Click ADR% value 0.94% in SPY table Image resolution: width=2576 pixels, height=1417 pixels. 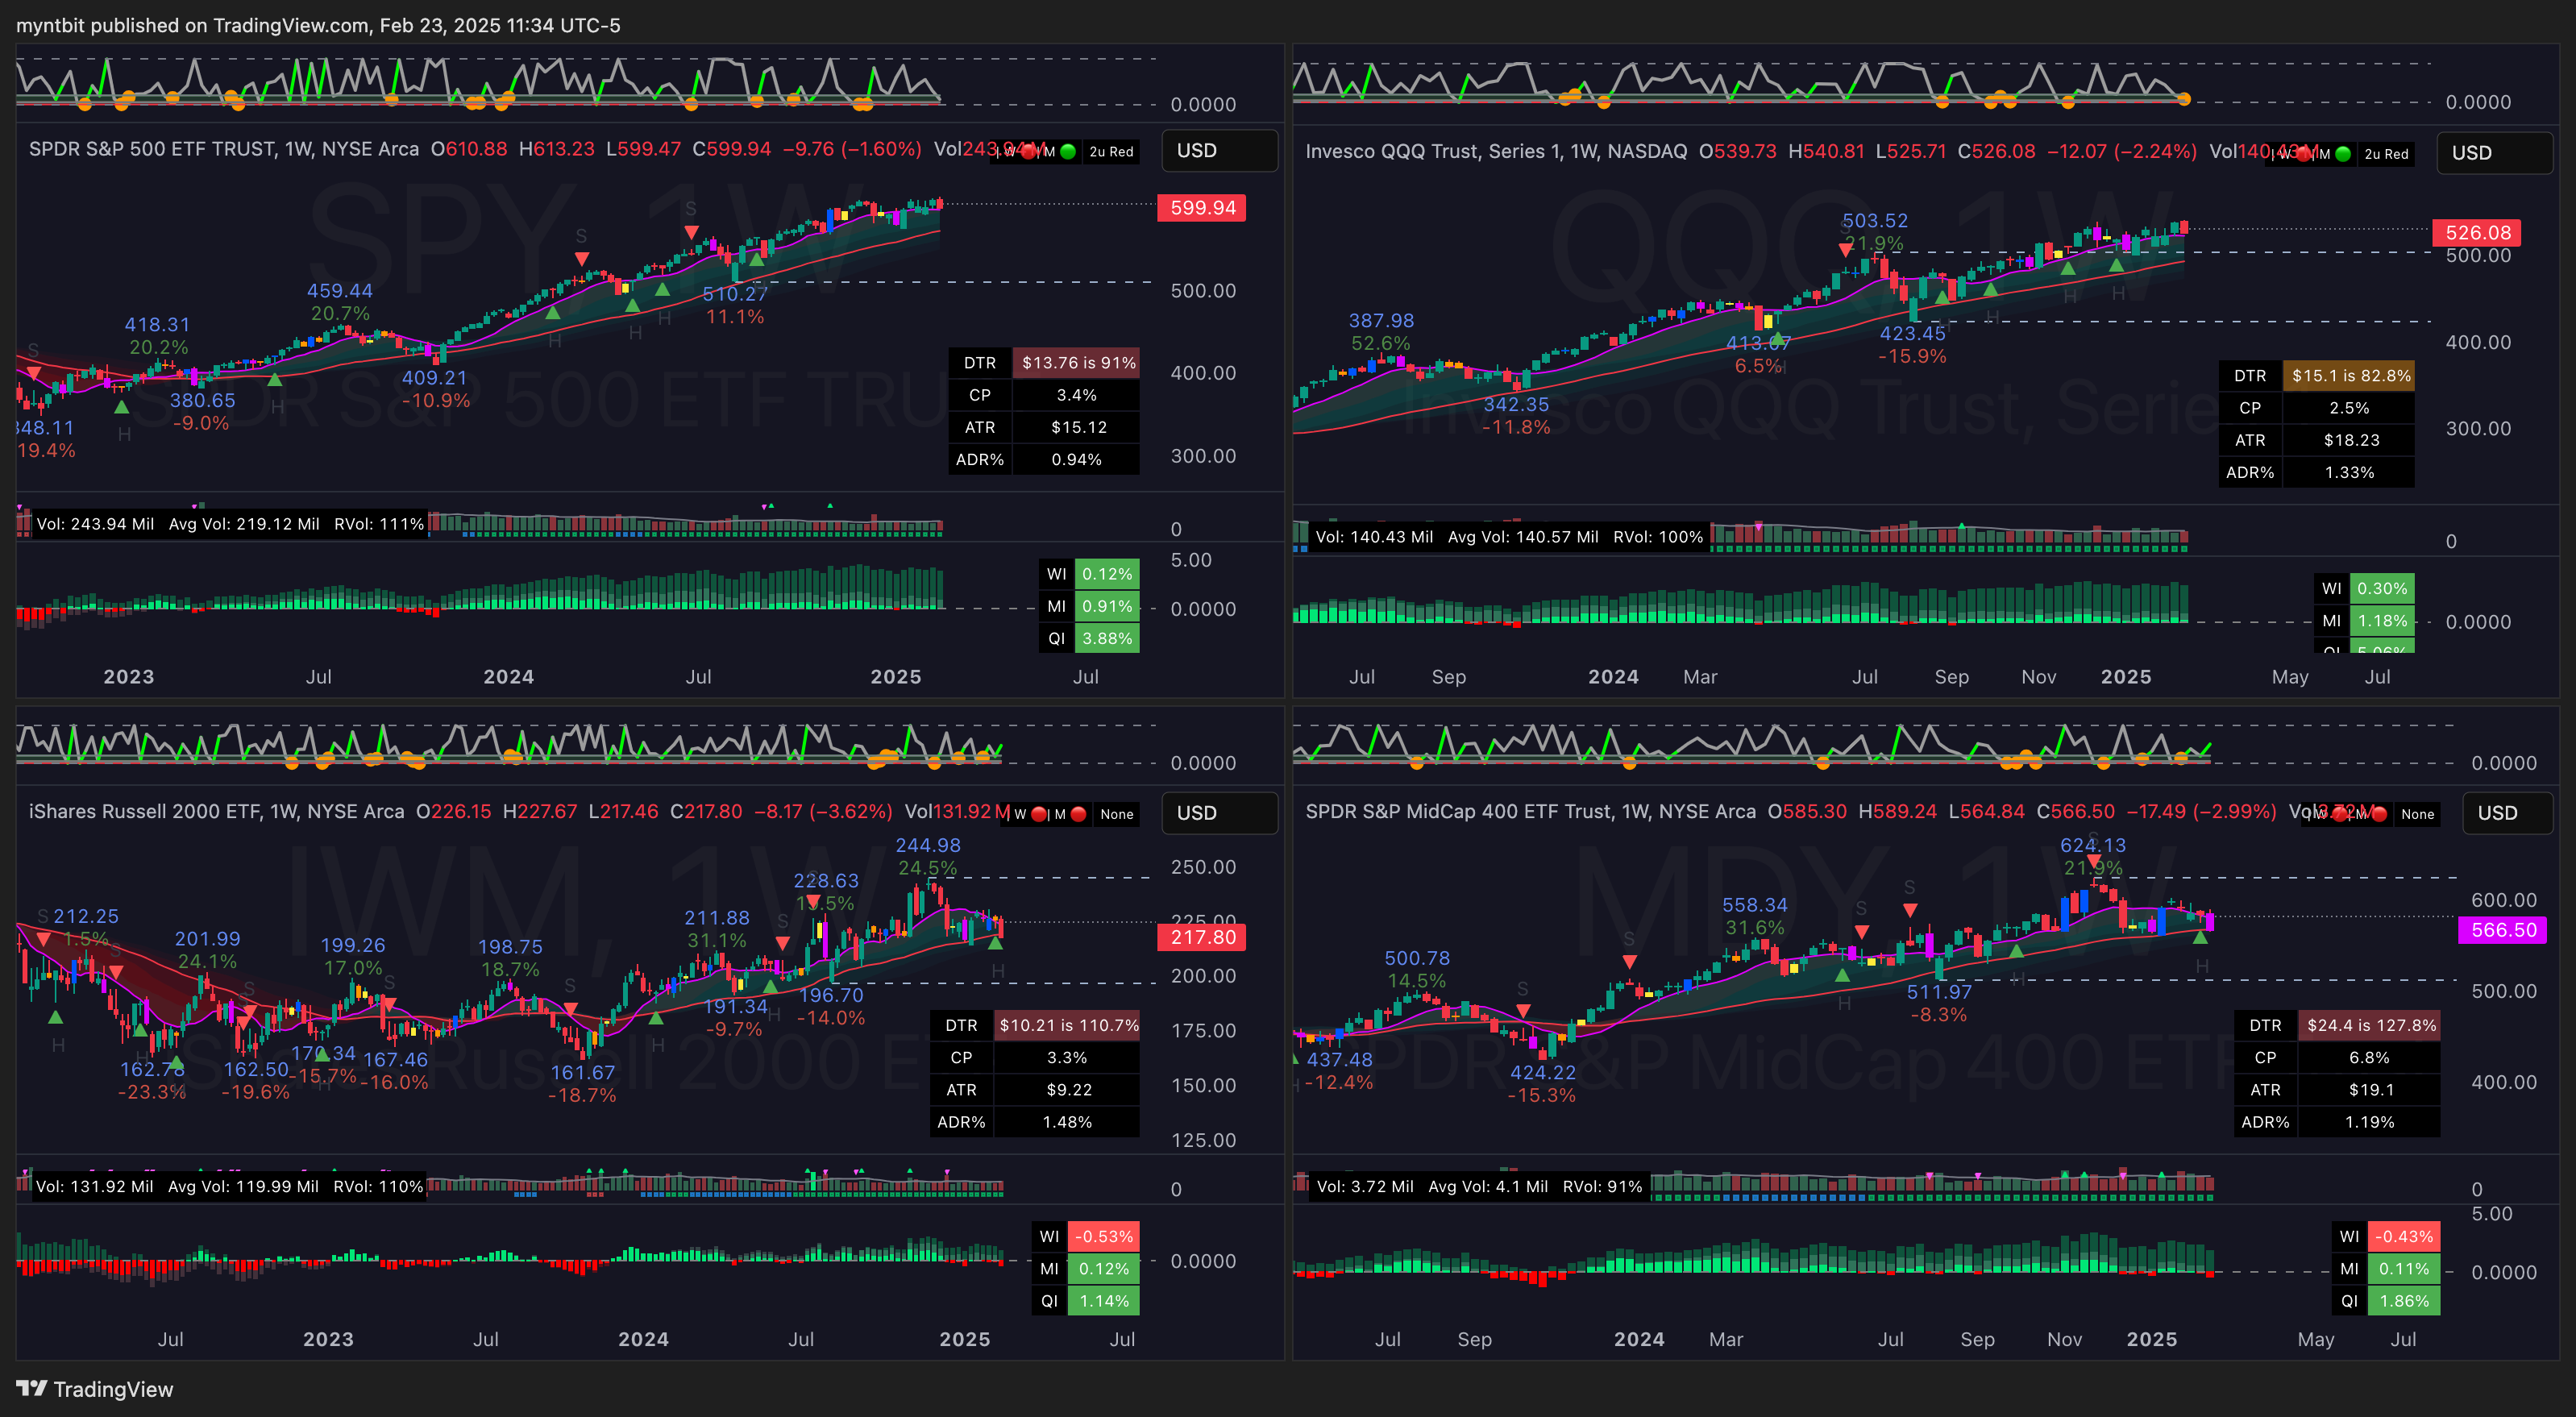pos(1078,460)
